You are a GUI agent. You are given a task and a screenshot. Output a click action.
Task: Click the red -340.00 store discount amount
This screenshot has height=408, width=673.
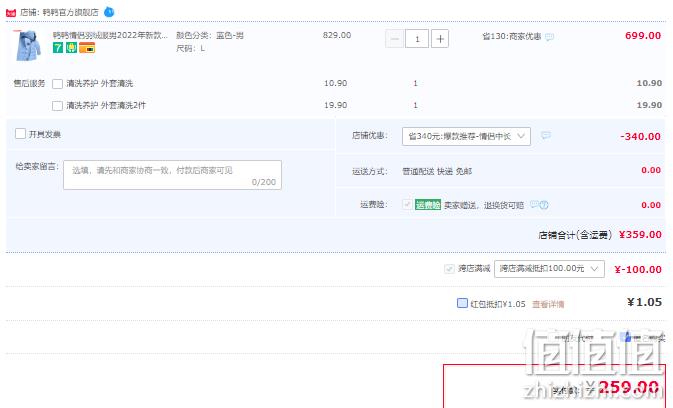tap(640, 136)
